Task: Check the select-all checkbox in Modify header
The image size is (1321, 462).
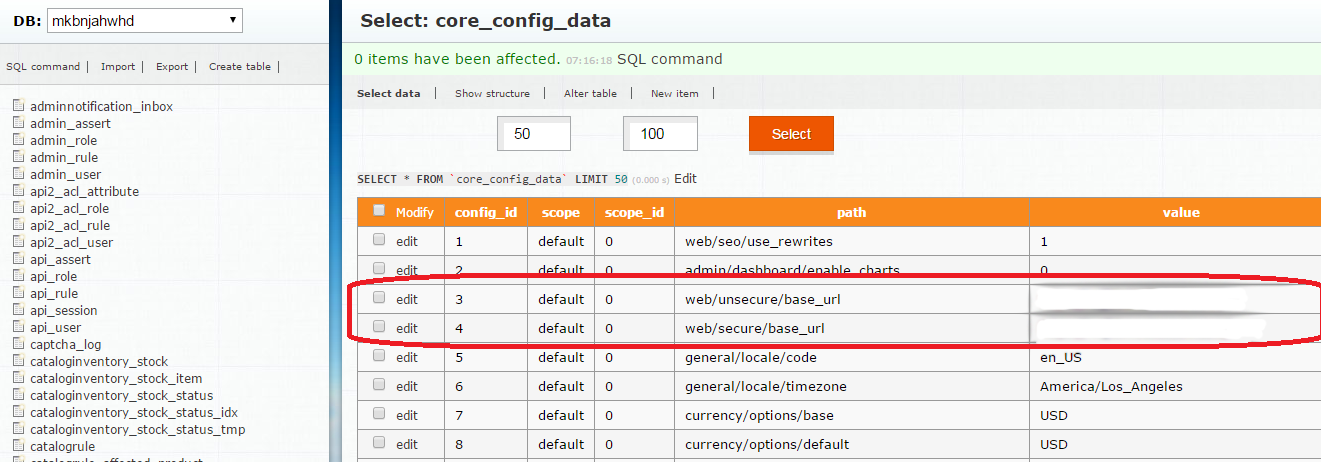Action: 379,211
